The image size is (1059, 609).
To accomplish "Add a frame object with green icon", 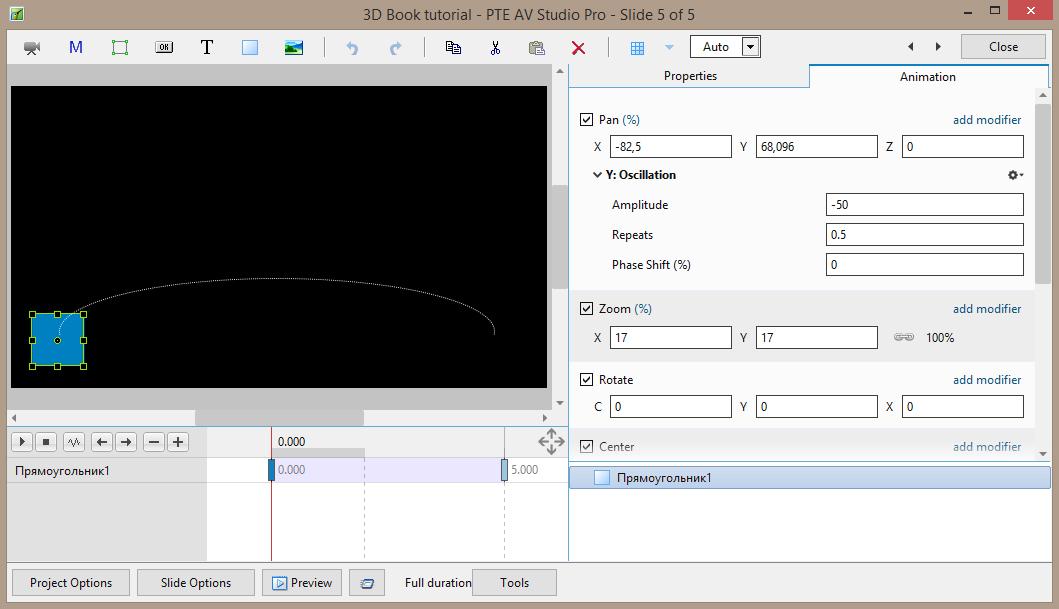I will [x=120, y=47].
